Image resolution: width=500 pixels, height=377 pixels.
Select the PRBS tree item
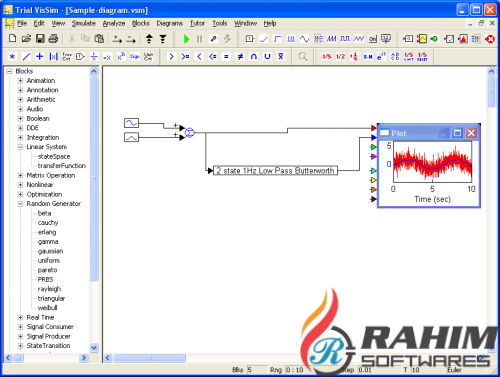45,279
